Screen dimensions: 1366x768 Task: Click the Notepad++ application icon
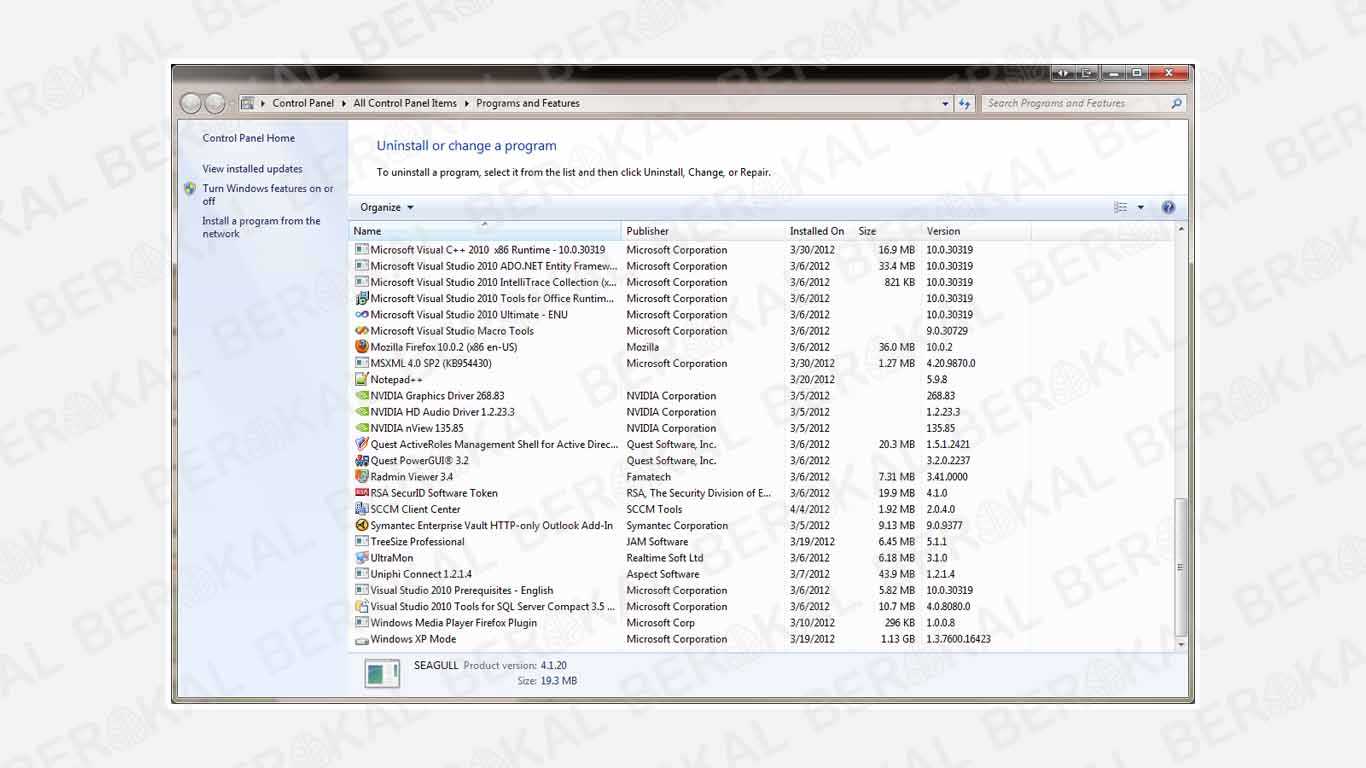(x=363, y=379)
